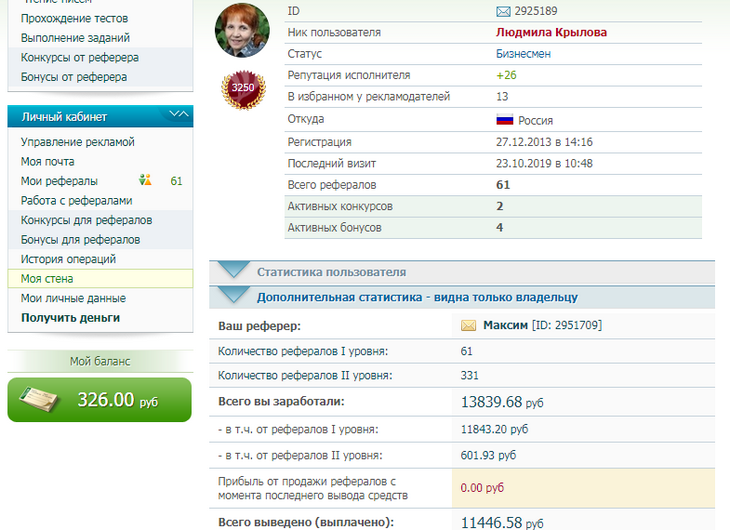730x530 pixels.
Task: Open the История операций link
Action: [x=69, y=259]
